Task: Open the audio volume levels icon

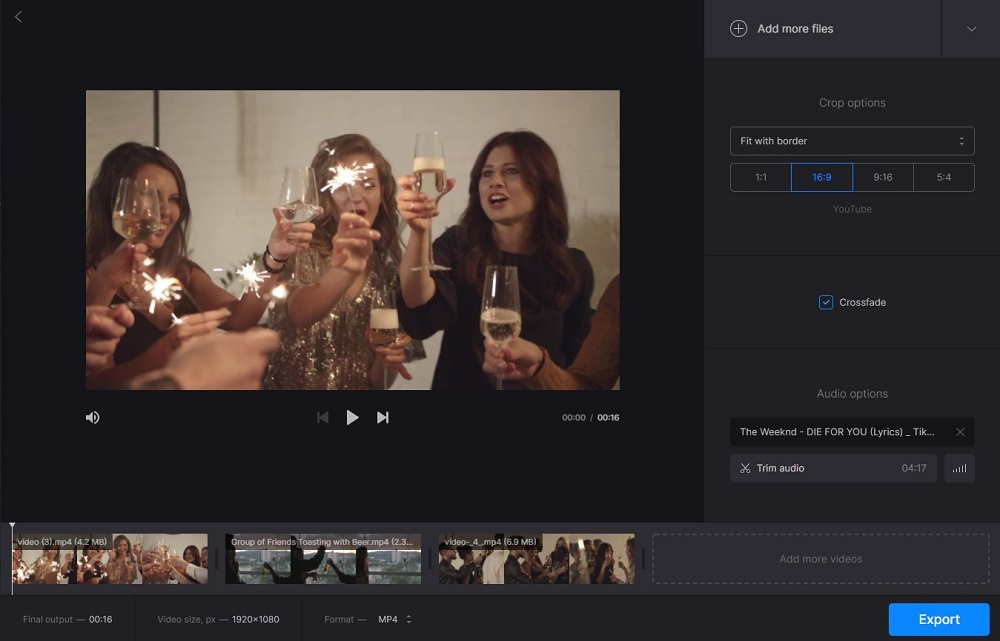Action: point(959,467)
